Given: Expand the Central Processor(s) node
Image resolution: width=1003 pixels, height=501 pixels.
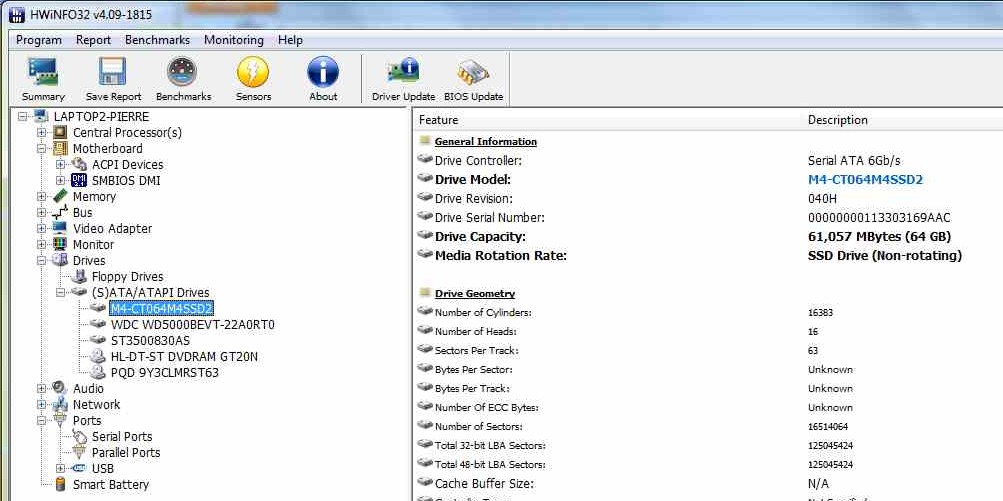Looking at the screenshot, I should (x=42, y=132).
